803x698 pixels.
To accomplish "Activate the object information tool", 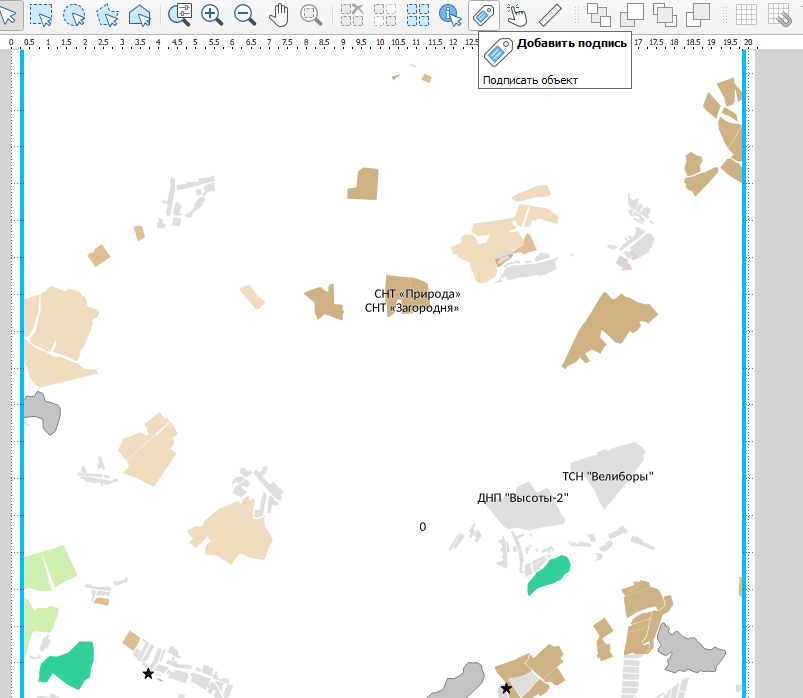I will click(451, 14).
